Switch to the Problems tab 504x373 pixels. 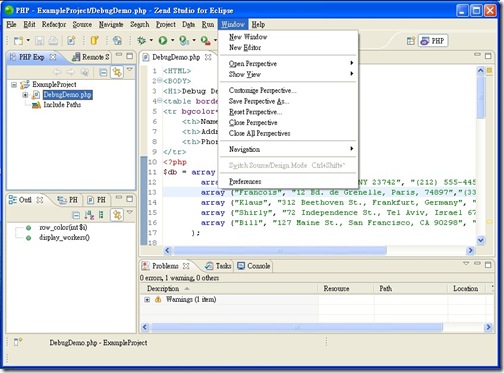[x=165, y=266]
